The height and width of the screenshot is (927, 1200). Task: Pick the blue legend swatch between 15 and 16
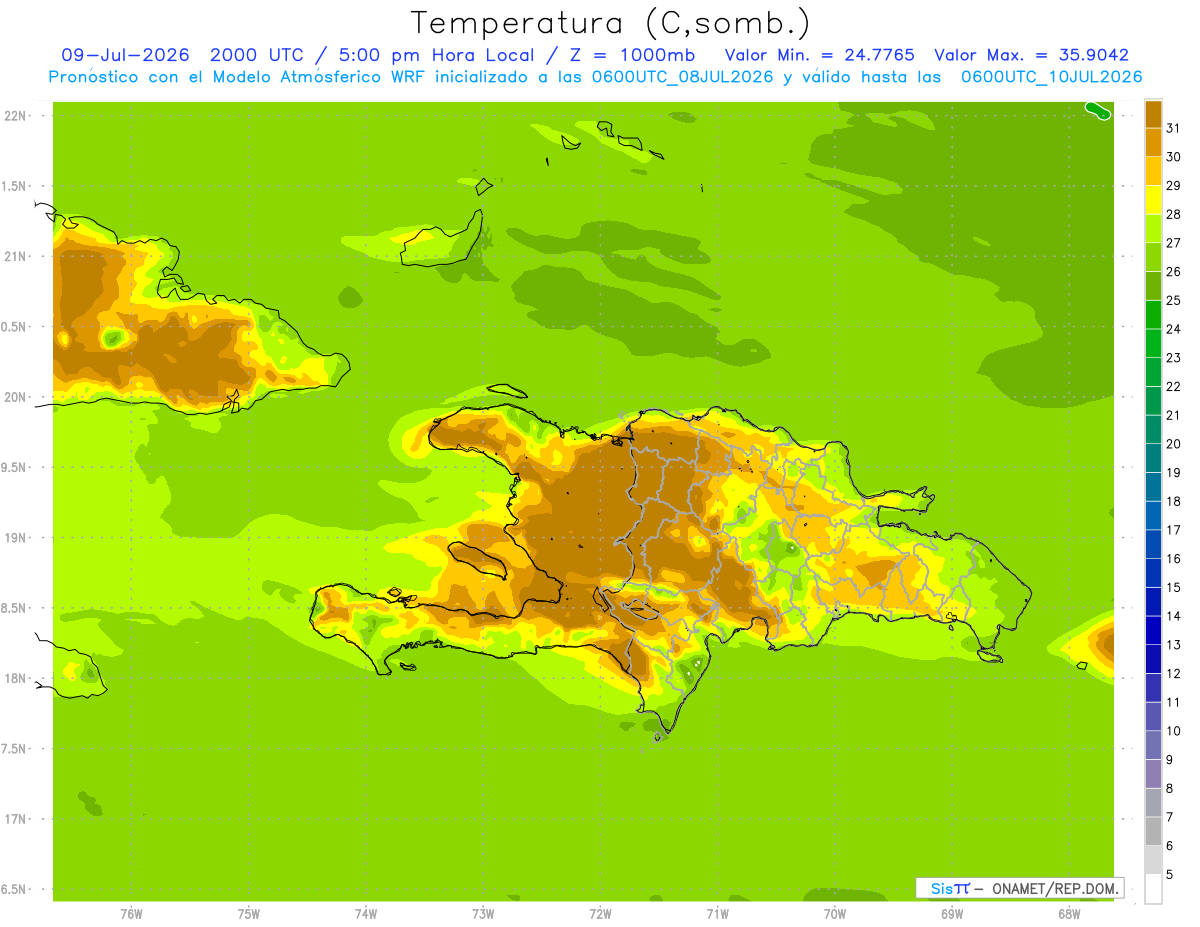coord(1153,573)
